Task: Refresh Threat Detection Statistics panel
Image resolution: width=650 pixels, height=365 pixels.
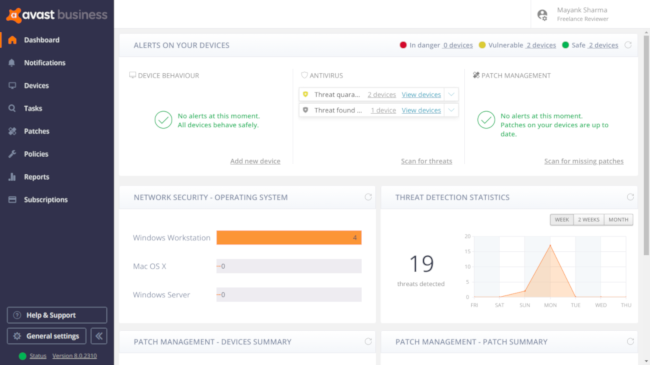Action: (x=630, y=197)
